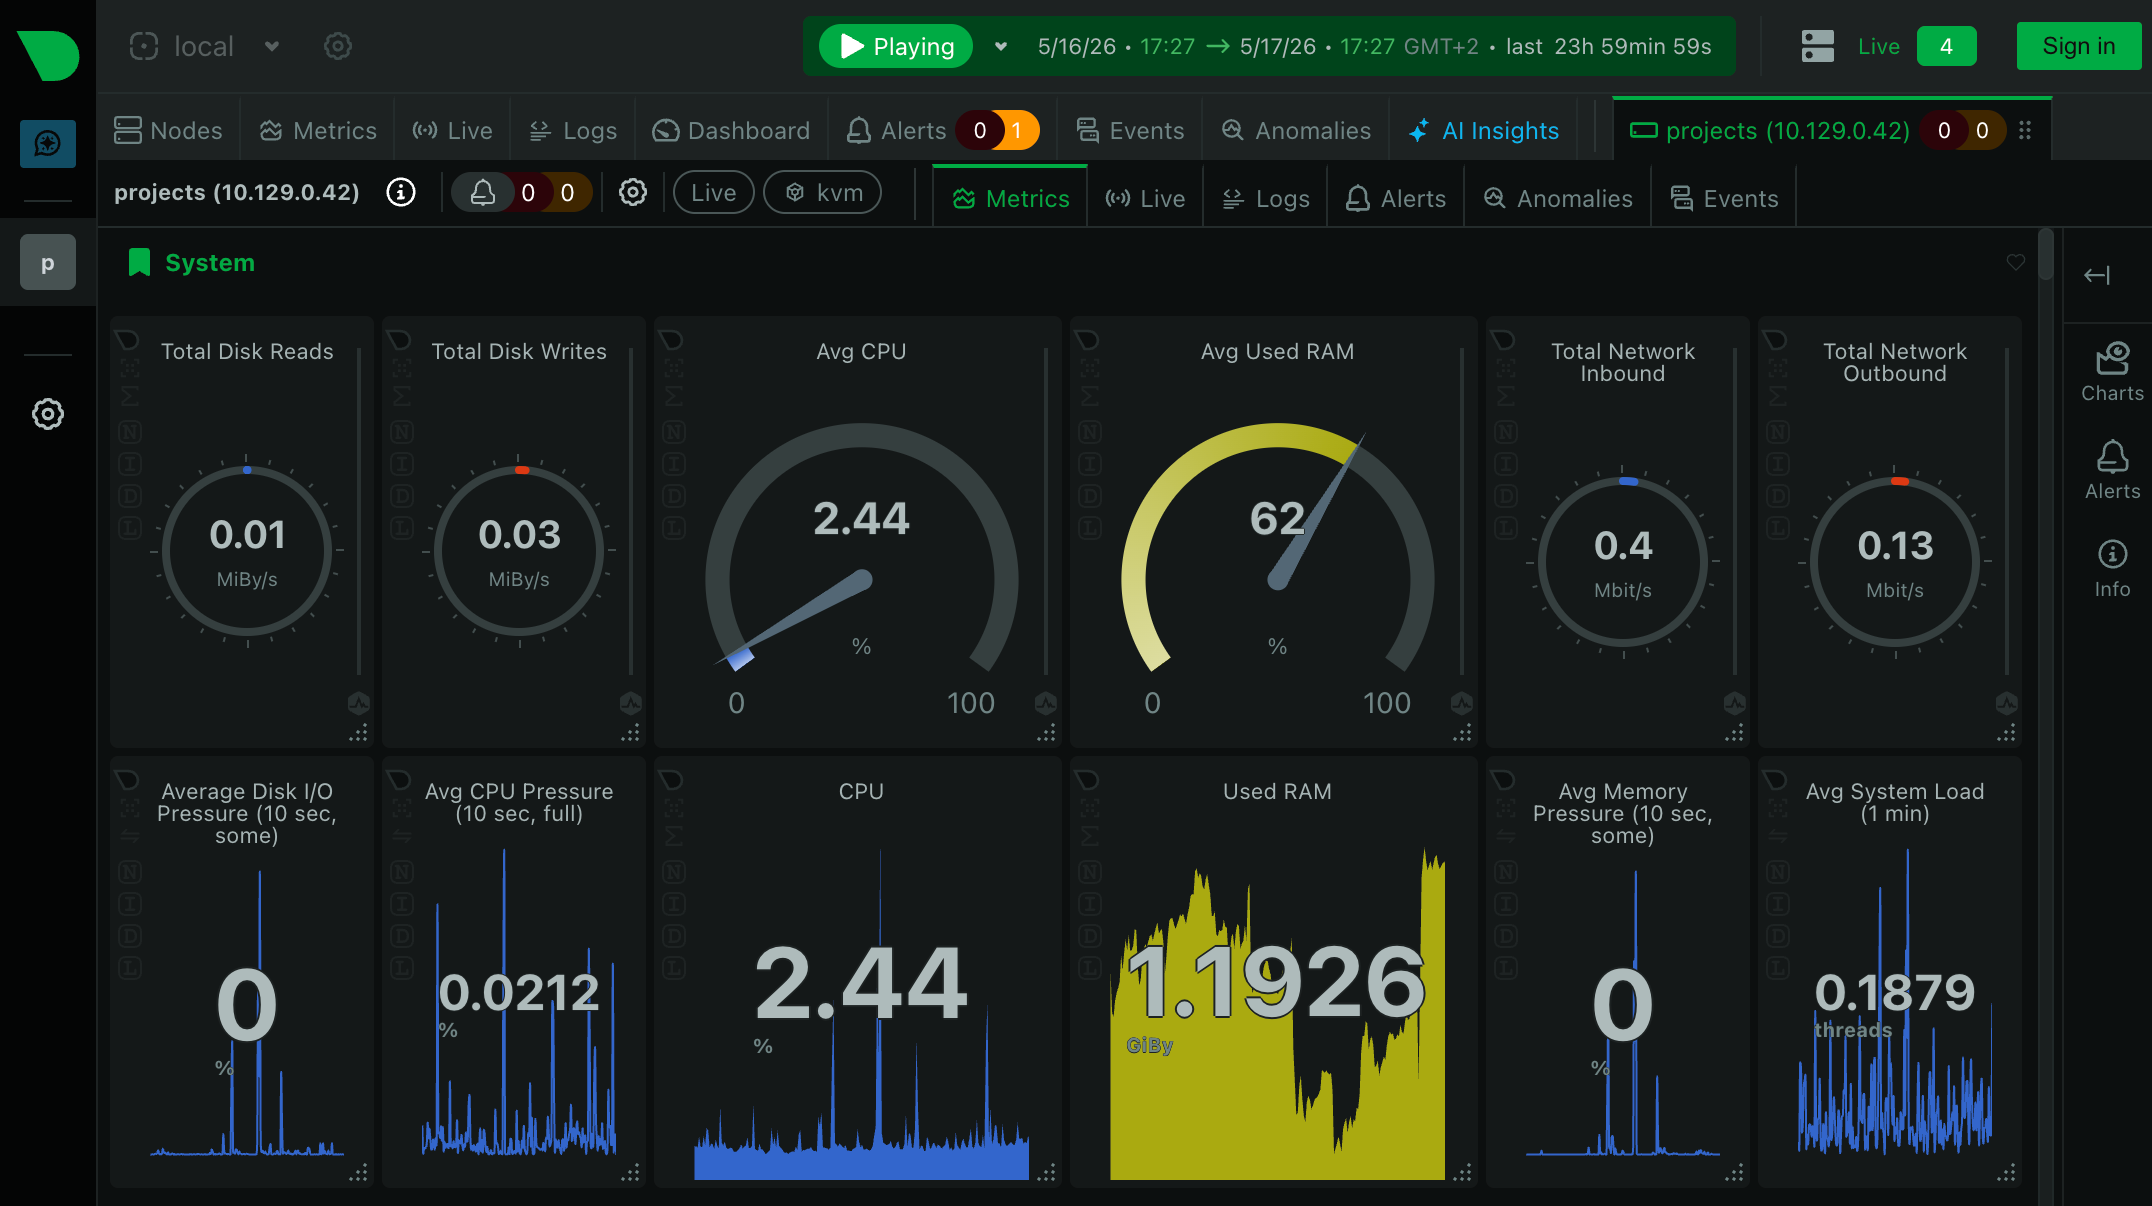Open the Charts sidebar panel
Screen dimensions: 2152x1206
tap(2112, 372)
